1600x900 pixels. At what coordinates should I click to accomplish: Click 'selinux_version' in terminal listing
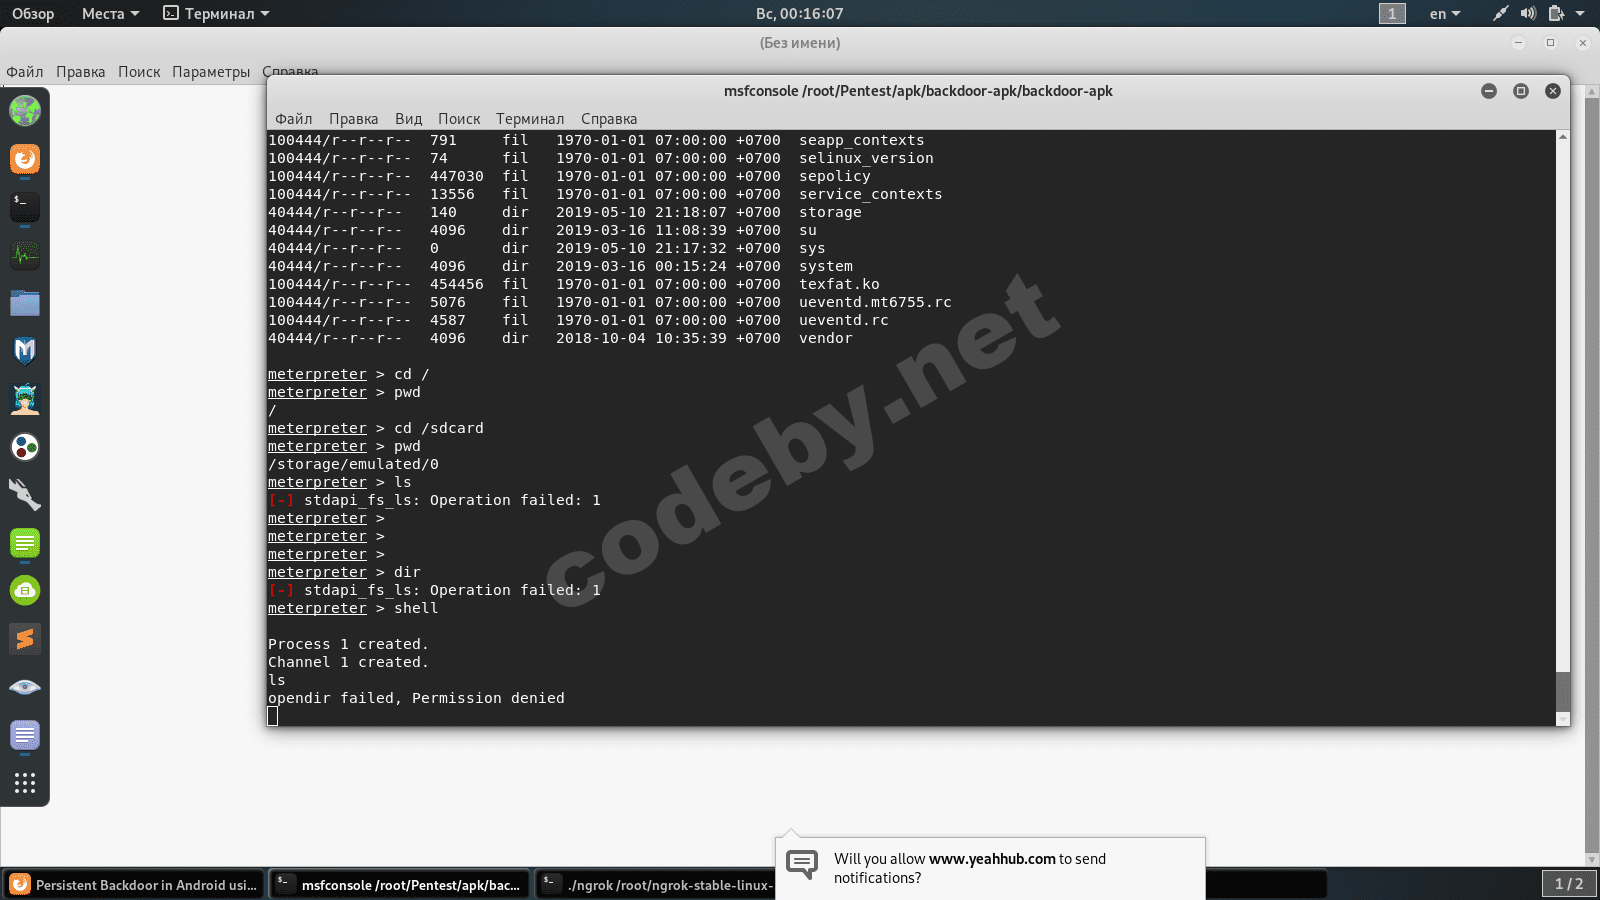click(866, 158)
